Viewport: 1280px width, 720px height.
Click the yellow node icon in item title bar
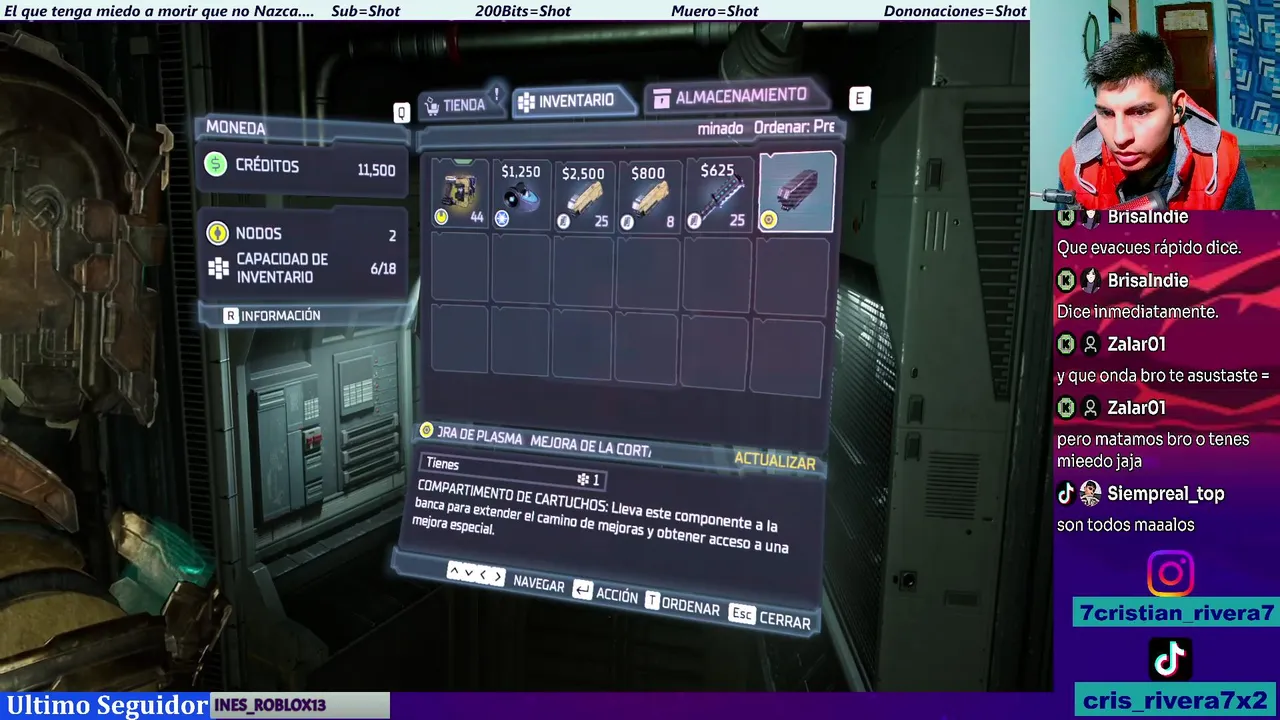[427, 431]
